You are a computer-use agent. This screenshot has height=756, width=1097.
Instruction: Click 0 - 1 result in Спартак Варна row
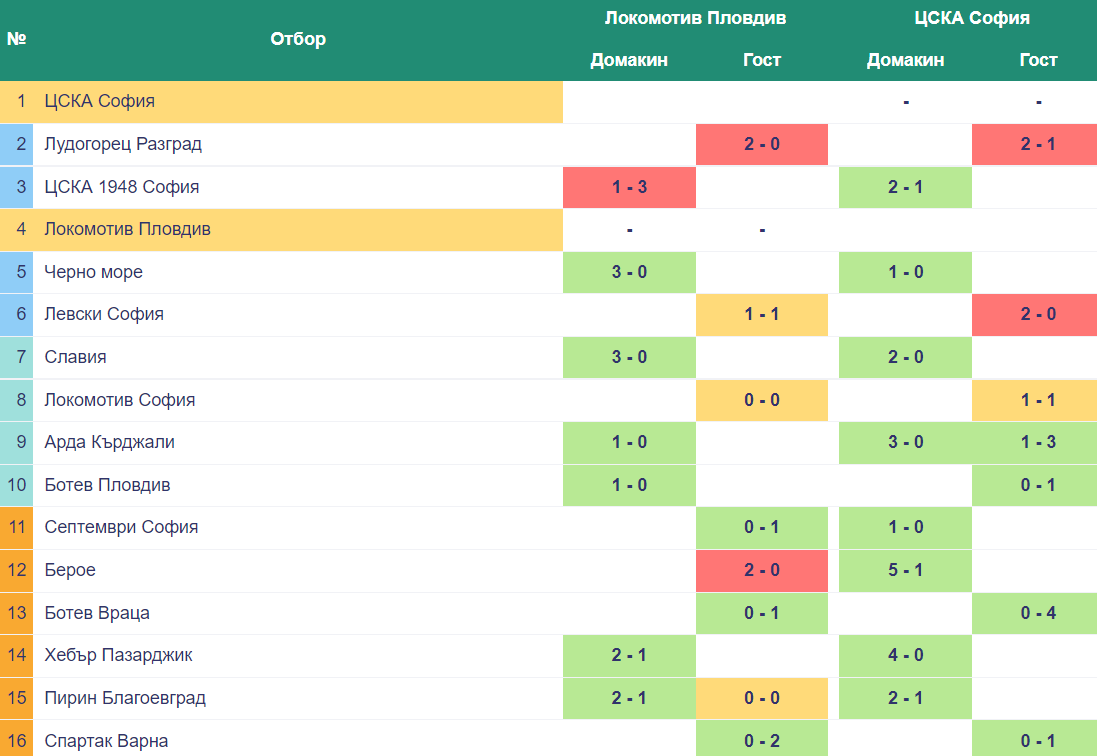(1035, 739)
